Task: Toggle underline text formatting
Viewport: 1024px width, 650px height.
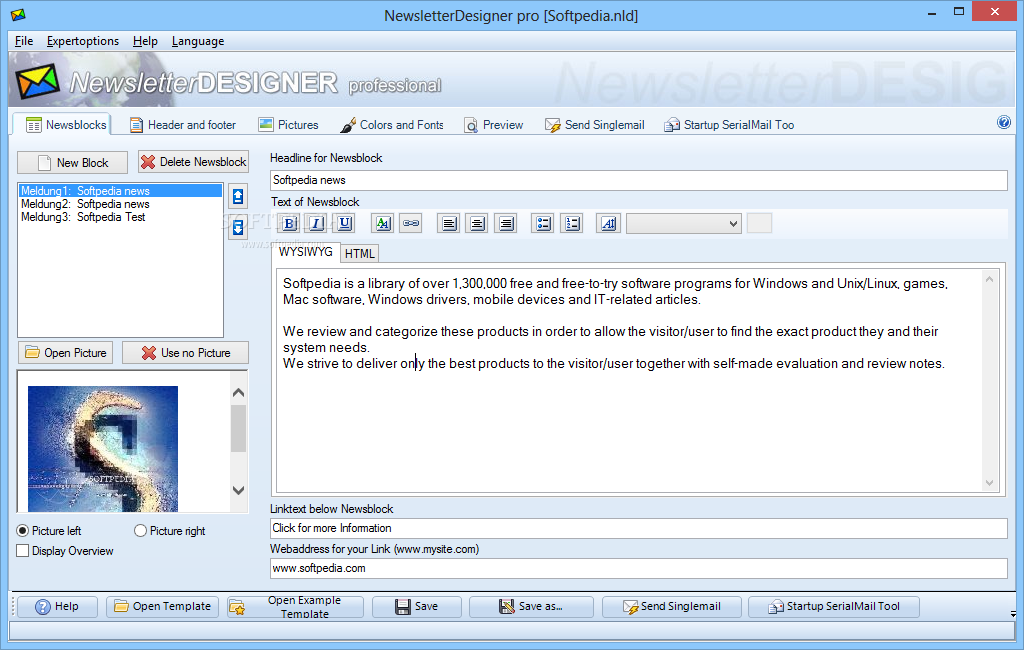Action: pyautogui.click(x=345, y=224)
